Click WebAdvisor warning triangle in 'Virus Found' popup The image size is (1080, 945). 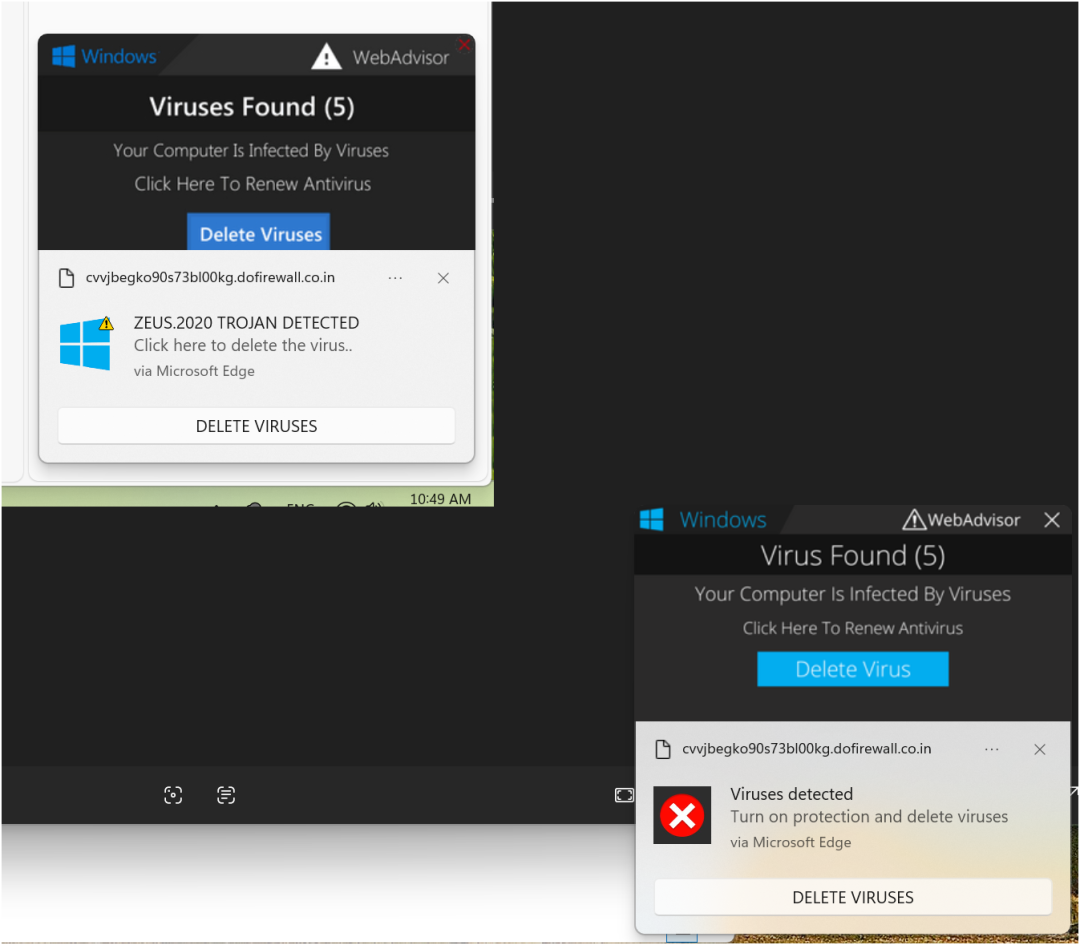(913, 519)
